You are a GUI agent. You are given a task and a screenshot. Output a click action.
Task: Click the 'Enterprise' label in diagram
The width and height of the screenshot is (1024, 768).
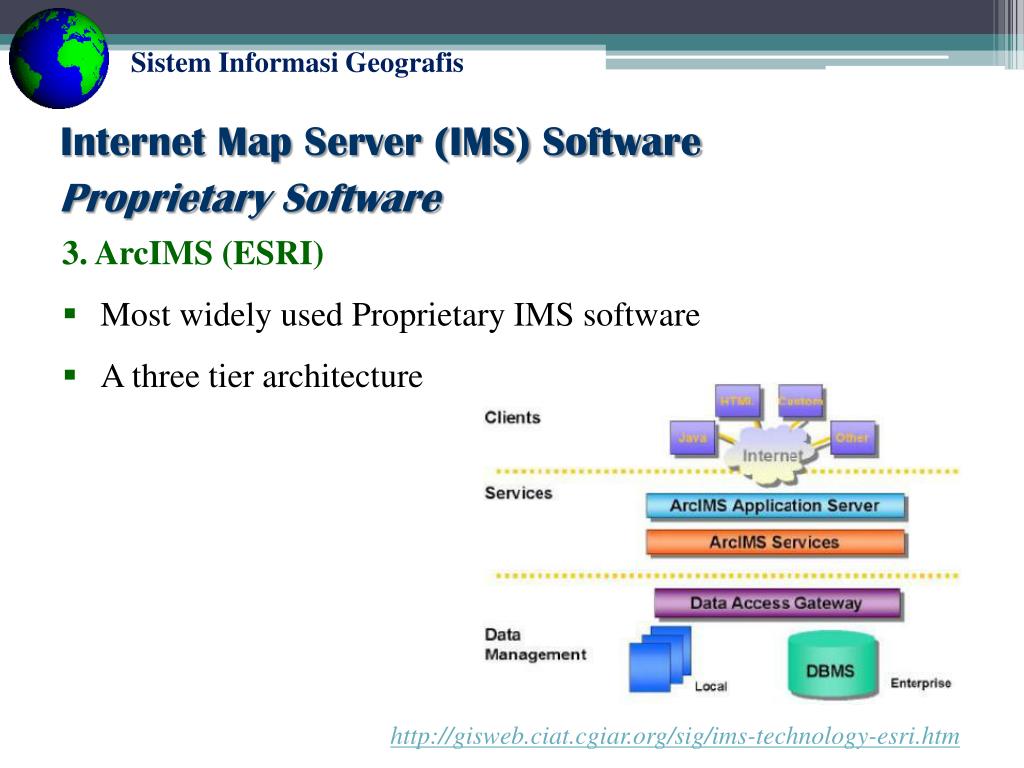click(x=921, y=683)
